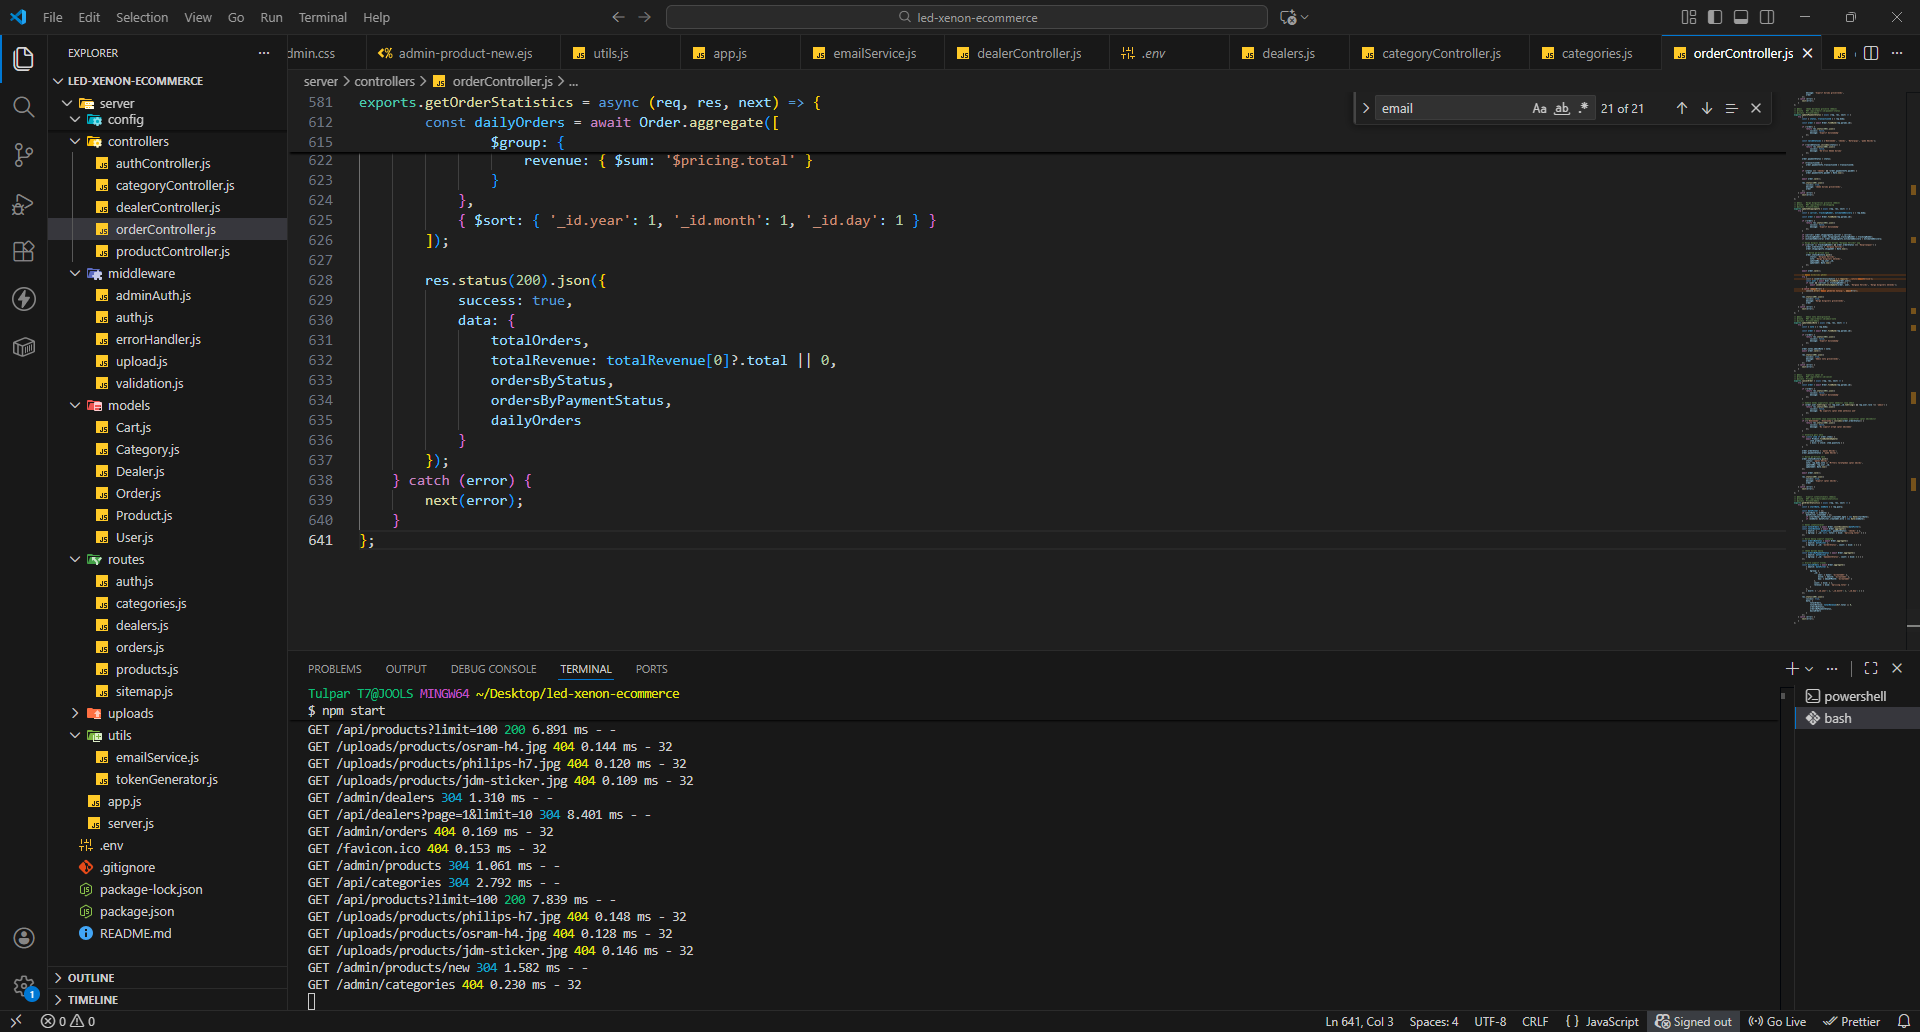Switch to categoryController.js tab
This screenshot has width=1920, height=1032.
pos(1441,53)
